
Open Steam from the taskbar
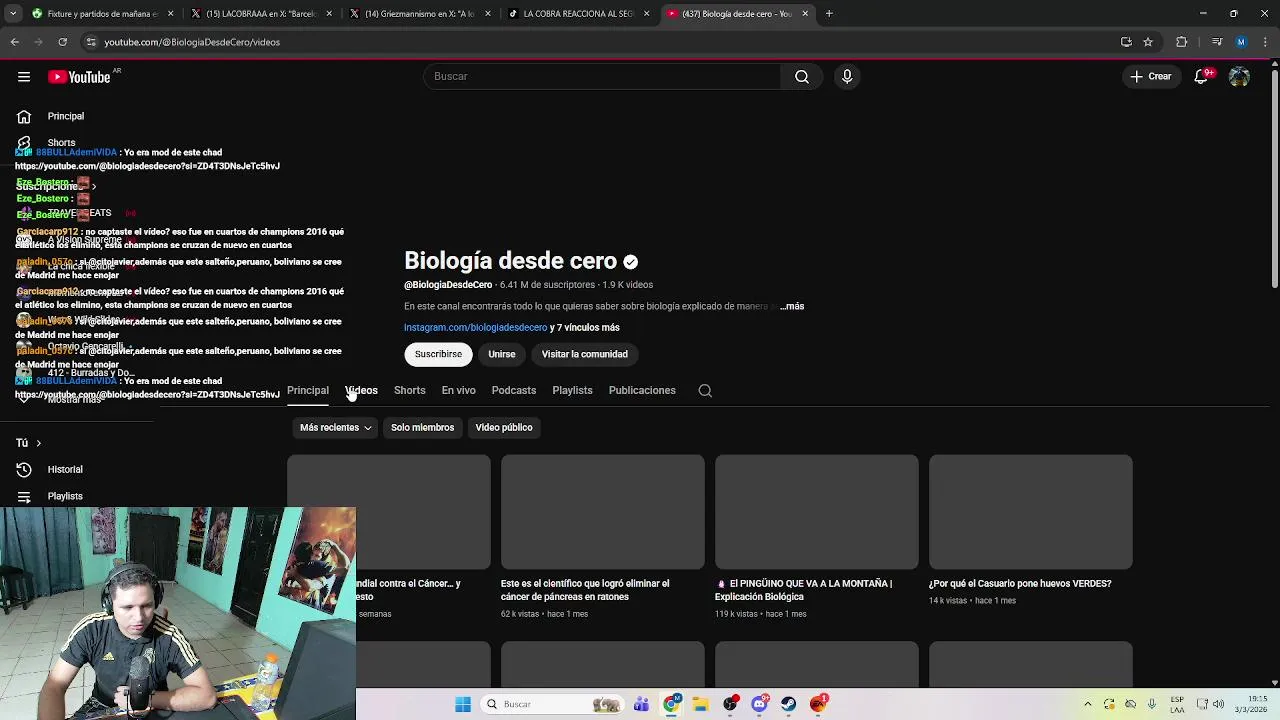tap(789, 704)
